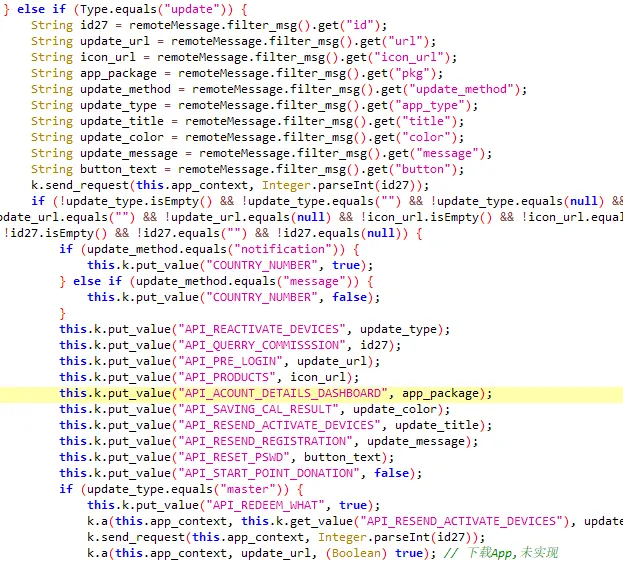Click the "API_QUERRY_COMMISSSION" key string
The height and width of the screenshot is (561, 623).
tap(262, 345)
